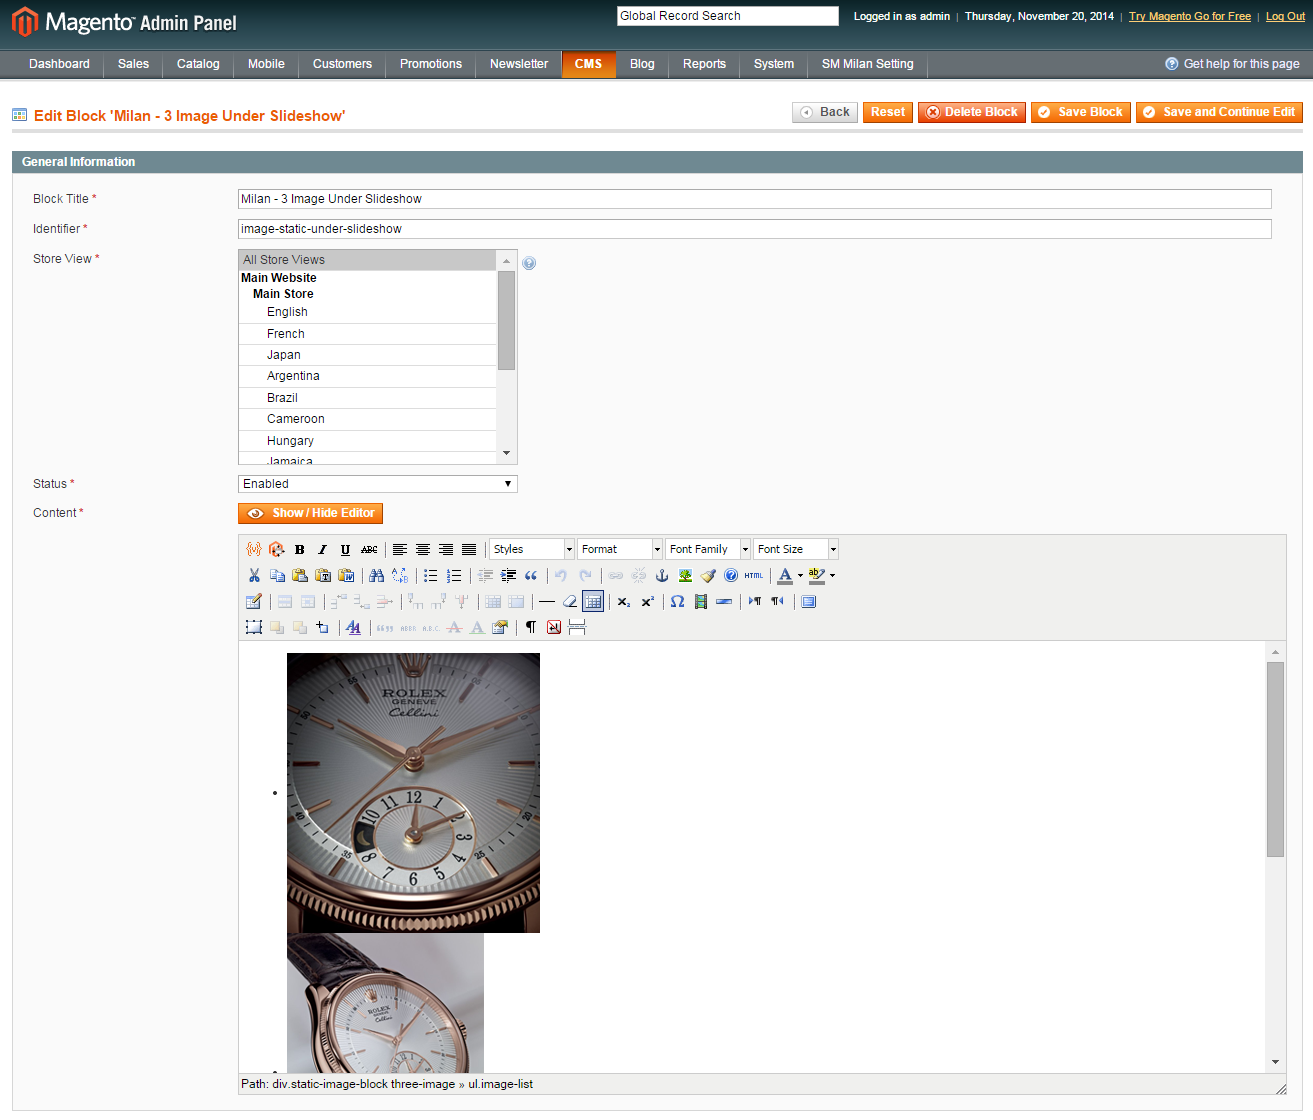
Task: Toggle strikethrough formatting
Action: tap(369, 549)
